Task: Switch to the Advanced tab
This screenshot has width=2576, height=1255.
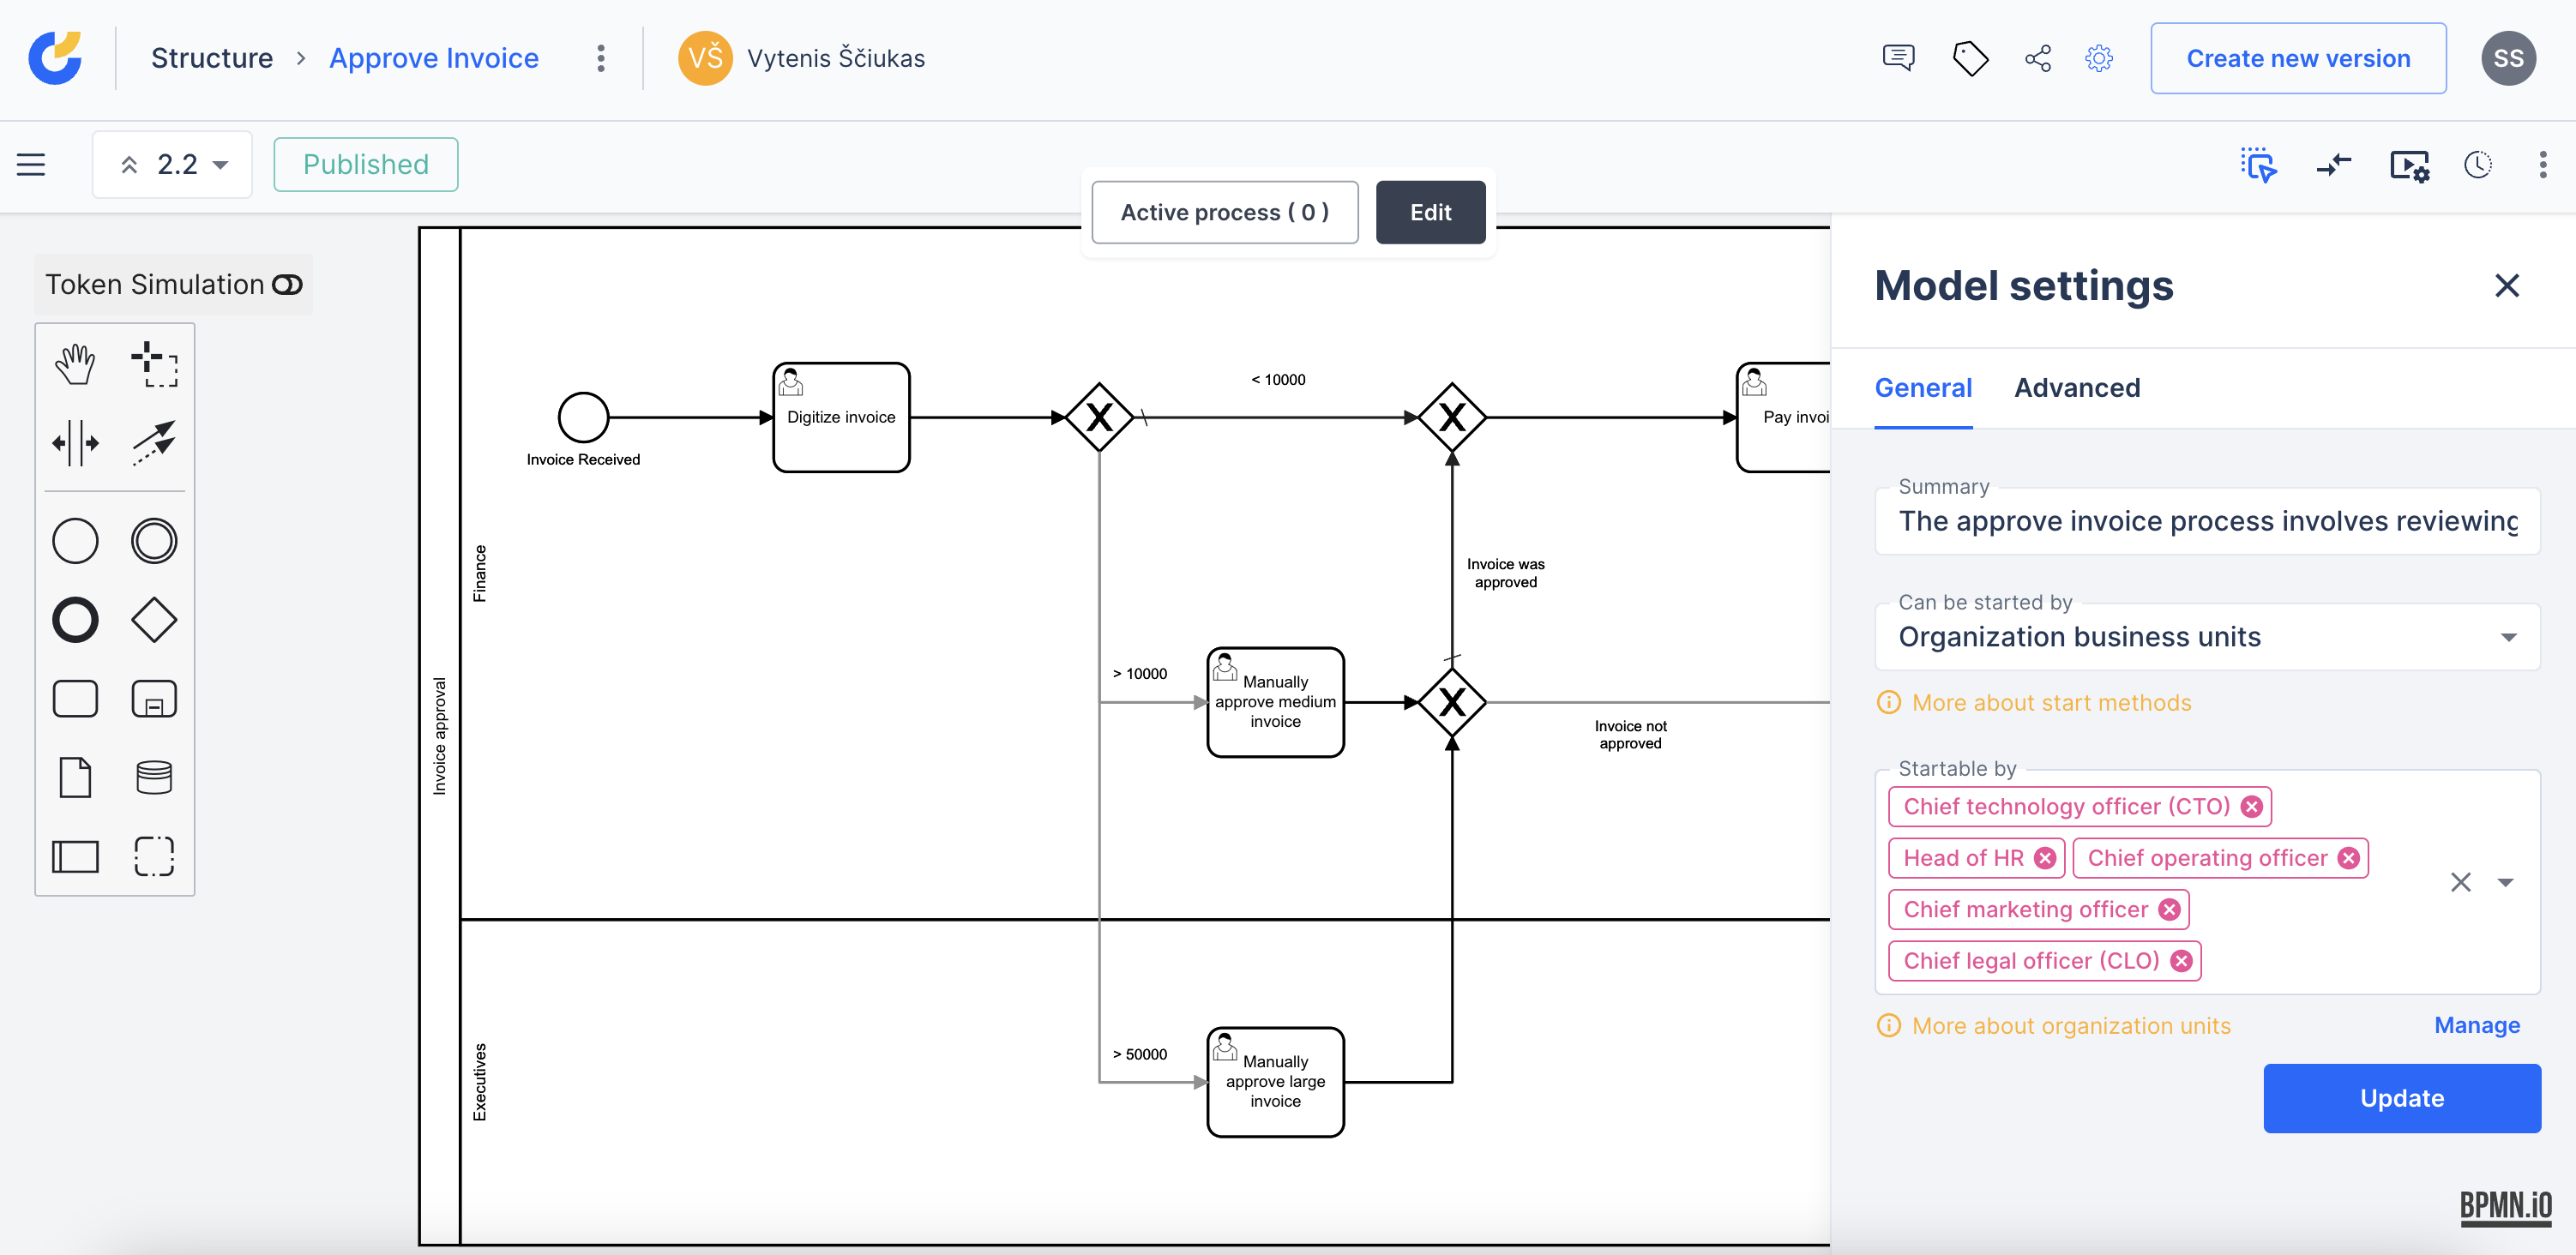Action: pyautogui.click(x=2077, y=388)
